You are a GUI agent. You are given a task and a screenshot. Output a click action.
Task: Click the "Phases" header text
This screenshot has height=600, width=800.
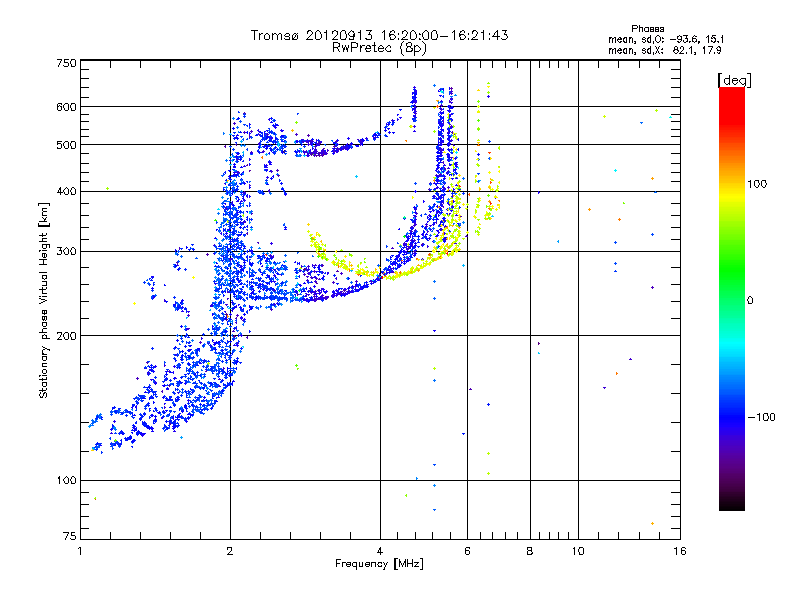tap(647, 29)
